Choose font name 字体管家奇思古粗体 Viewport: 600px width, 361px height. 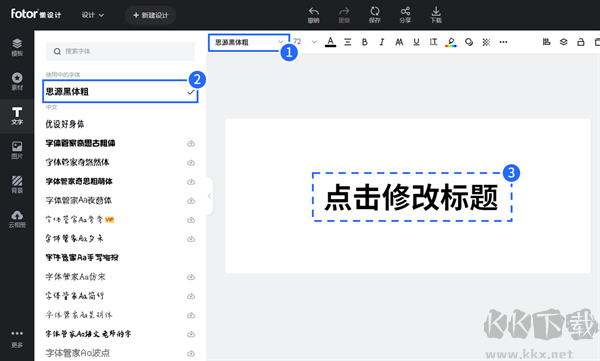tap(80, 143)
